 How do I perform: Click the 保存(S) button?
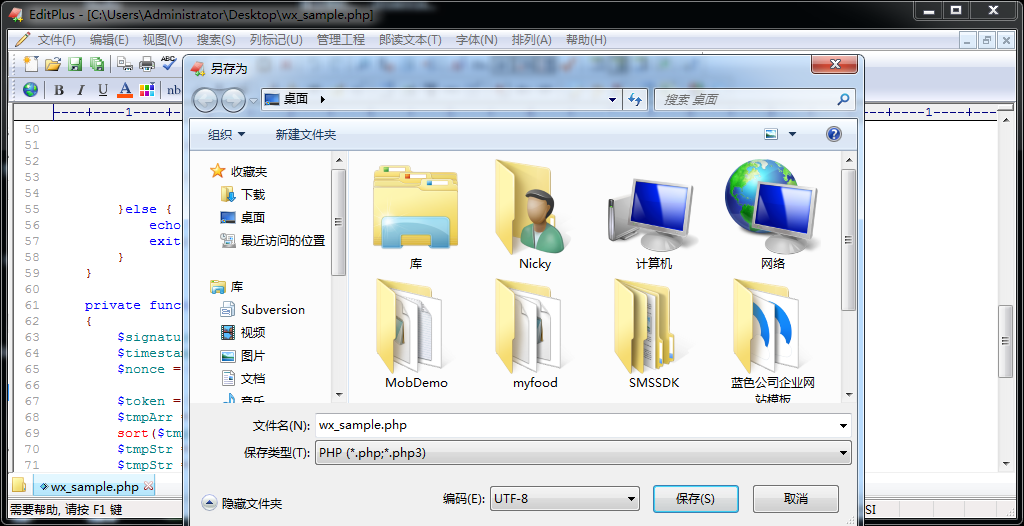tap(696, 499)
